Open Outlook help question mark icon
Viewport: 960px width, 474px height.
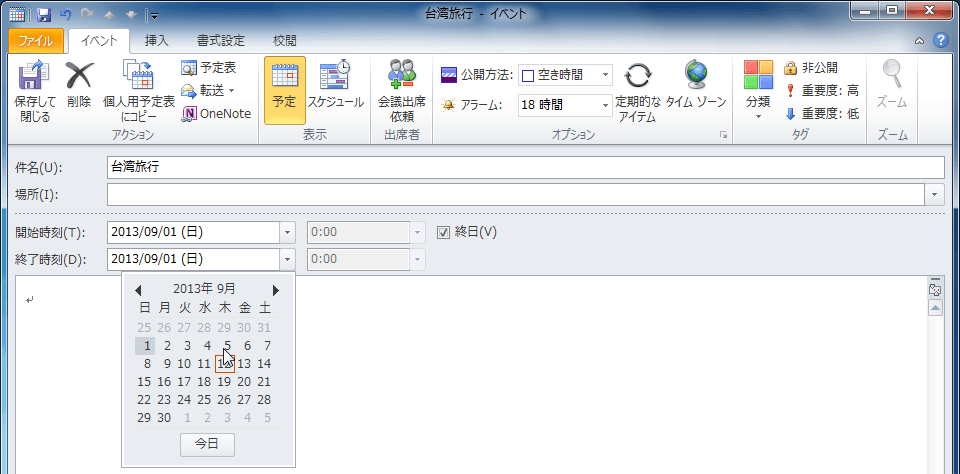click(x=940, y=40)
